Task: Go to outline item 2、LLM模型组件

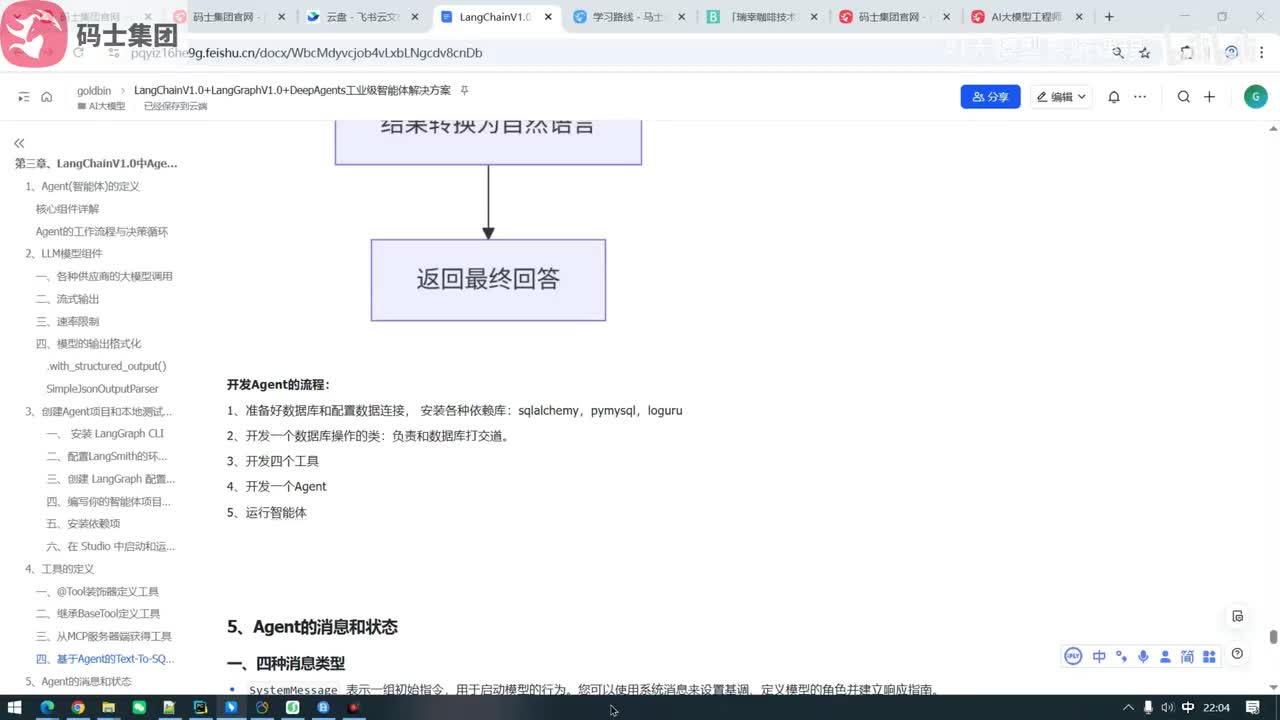Action: pyautogui.click(x=64, y=254)
